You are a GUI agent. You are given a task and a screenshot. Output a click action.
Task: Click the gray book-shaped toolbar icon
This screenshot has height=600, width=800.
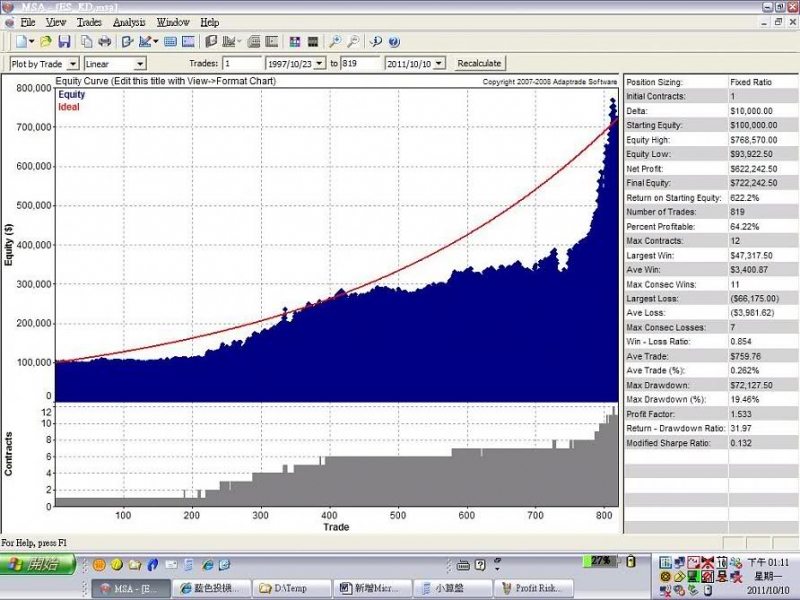(x=211, y=42)
